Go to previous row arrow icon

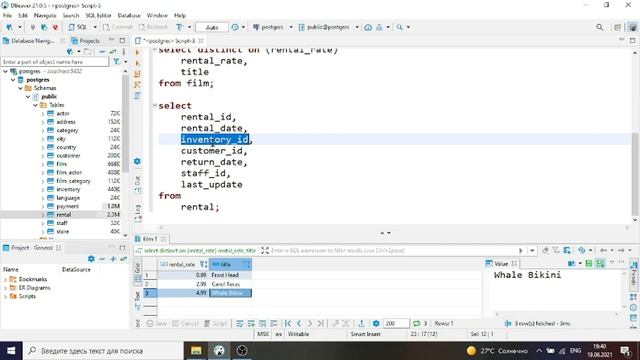tap(299, 324)
